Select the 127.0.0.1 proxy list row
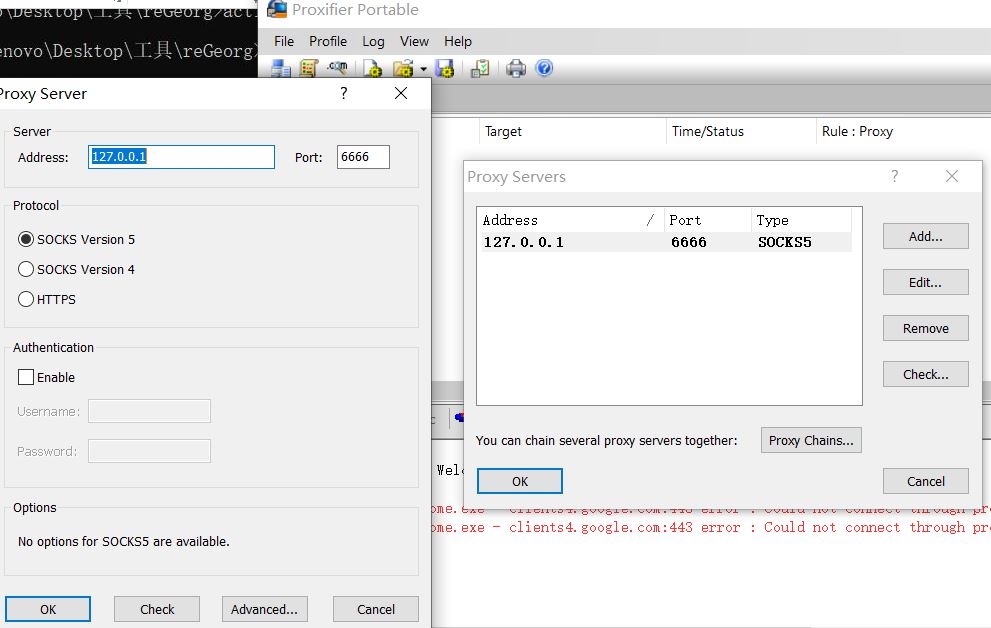Image resolution: width=991 pixels, height=628 pixels. pos(666,242)
